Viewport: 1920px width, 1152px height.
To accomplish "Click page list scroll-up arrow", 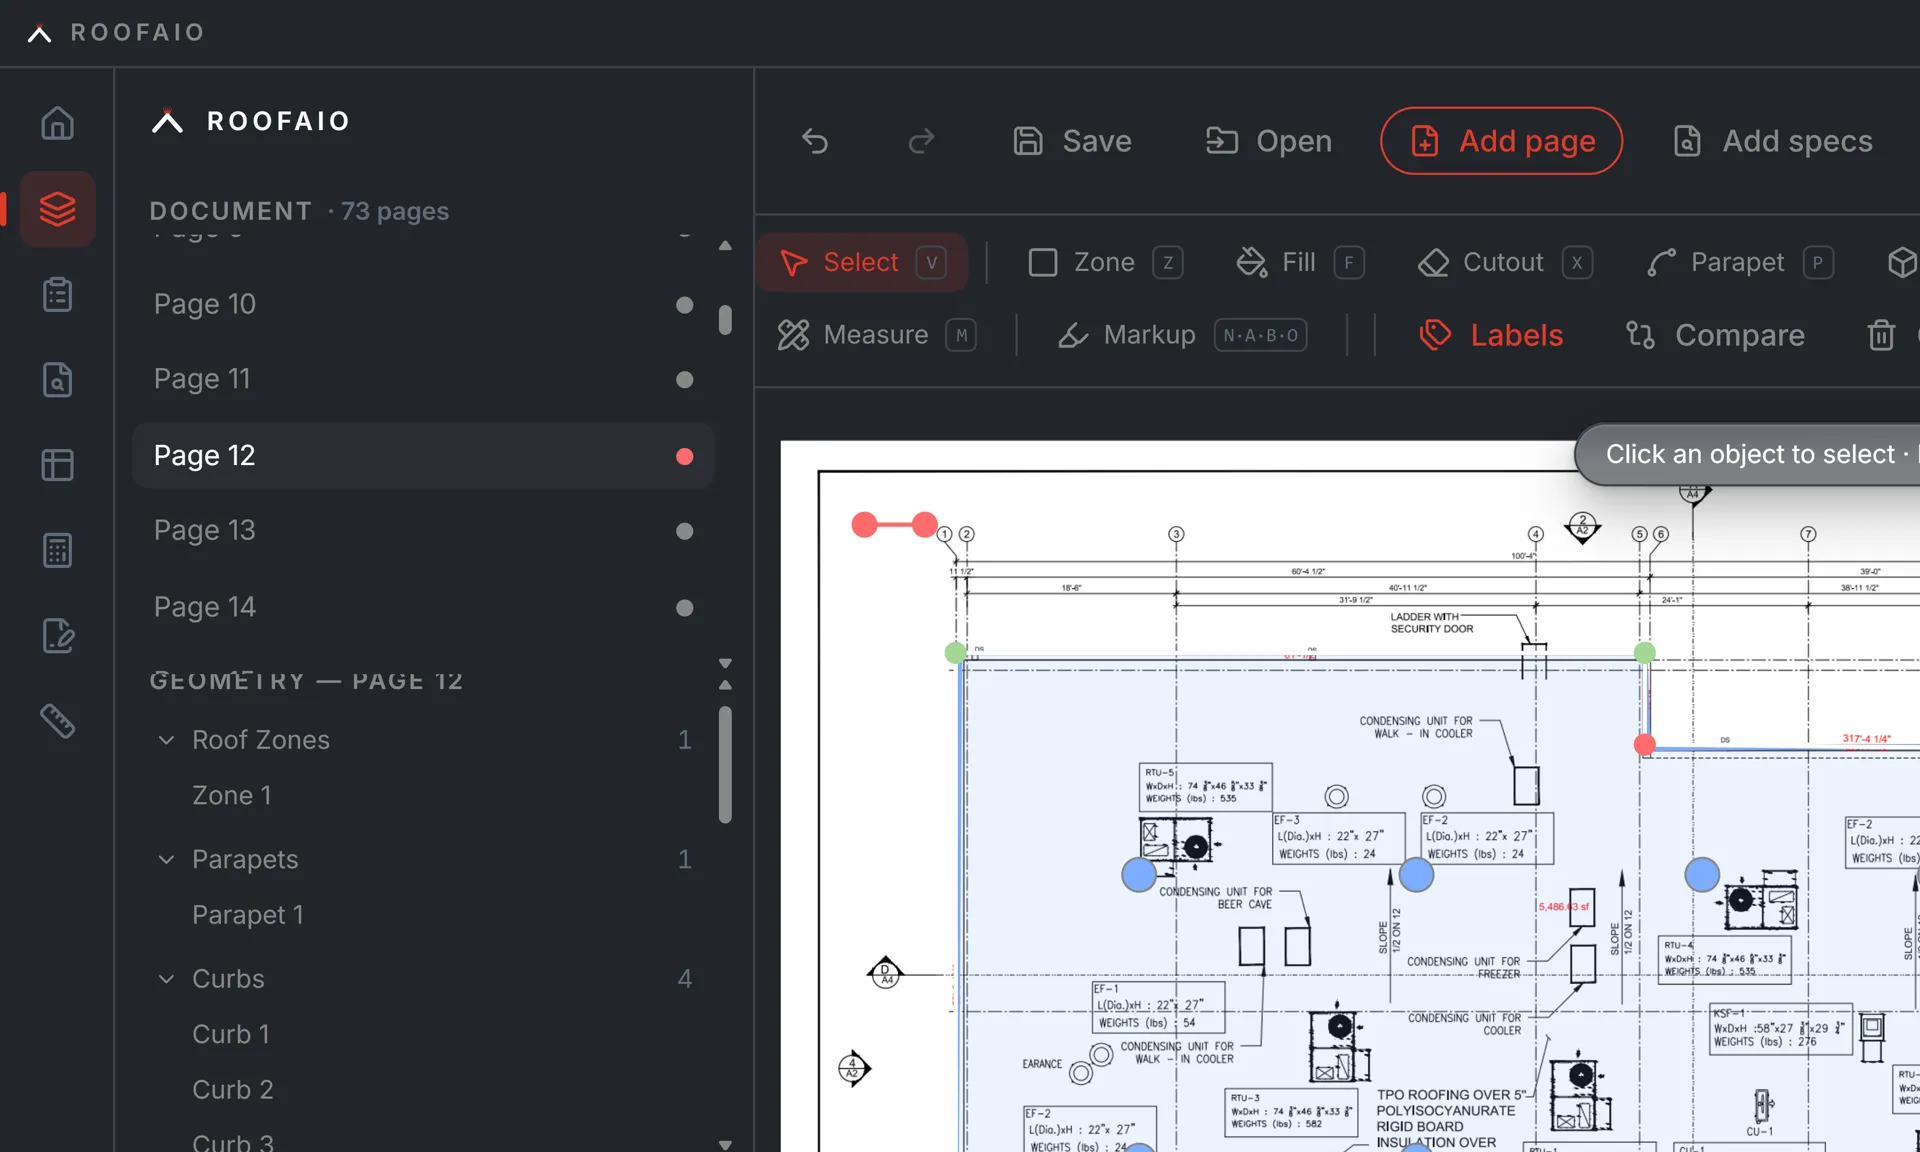I will click(725, 246).
